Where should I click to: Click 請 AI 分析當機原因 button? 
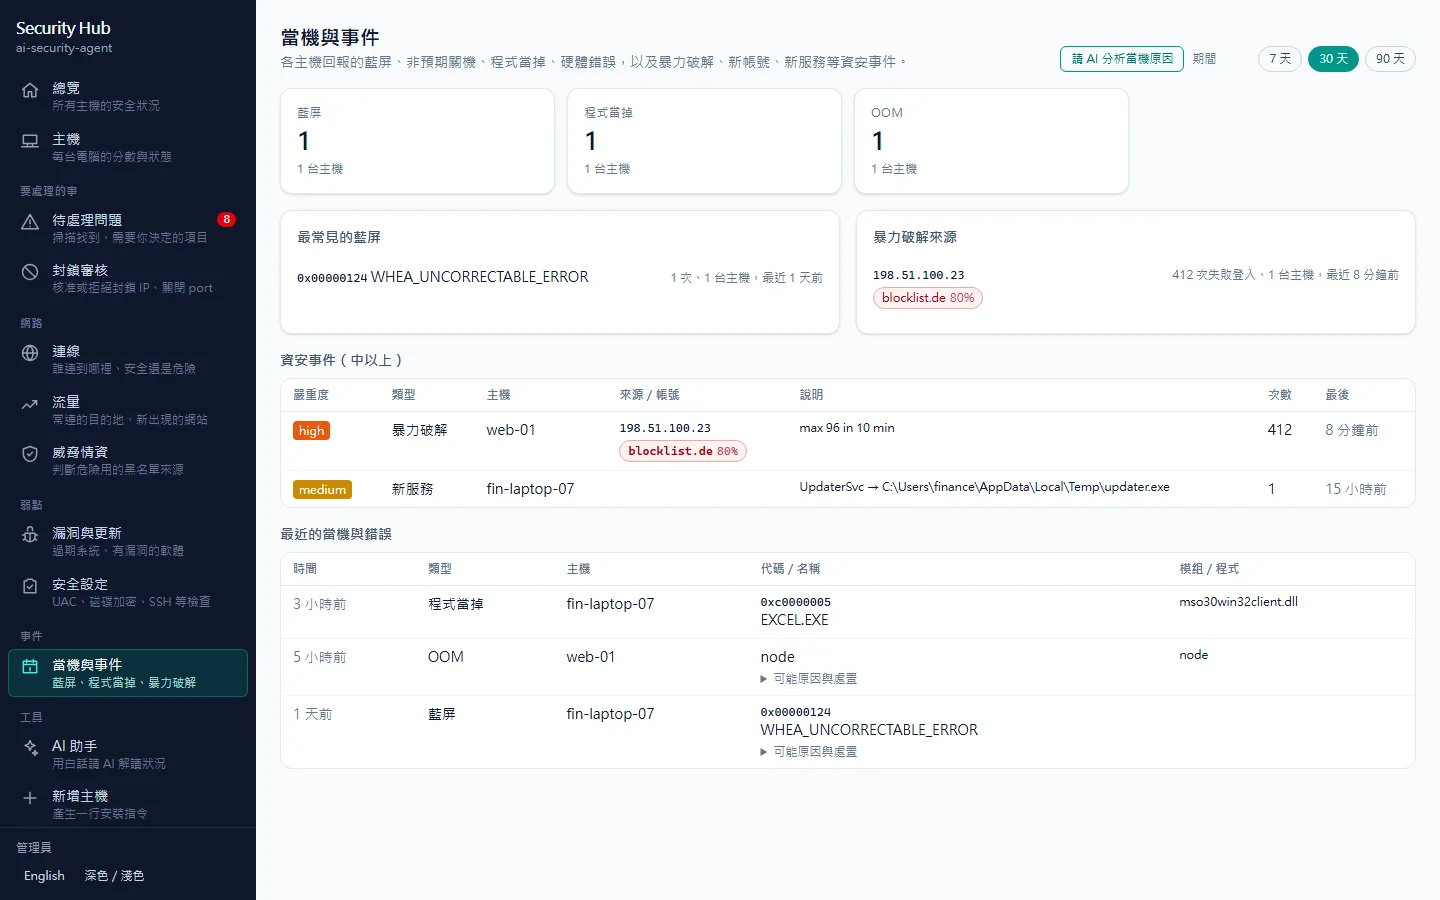1122,59
